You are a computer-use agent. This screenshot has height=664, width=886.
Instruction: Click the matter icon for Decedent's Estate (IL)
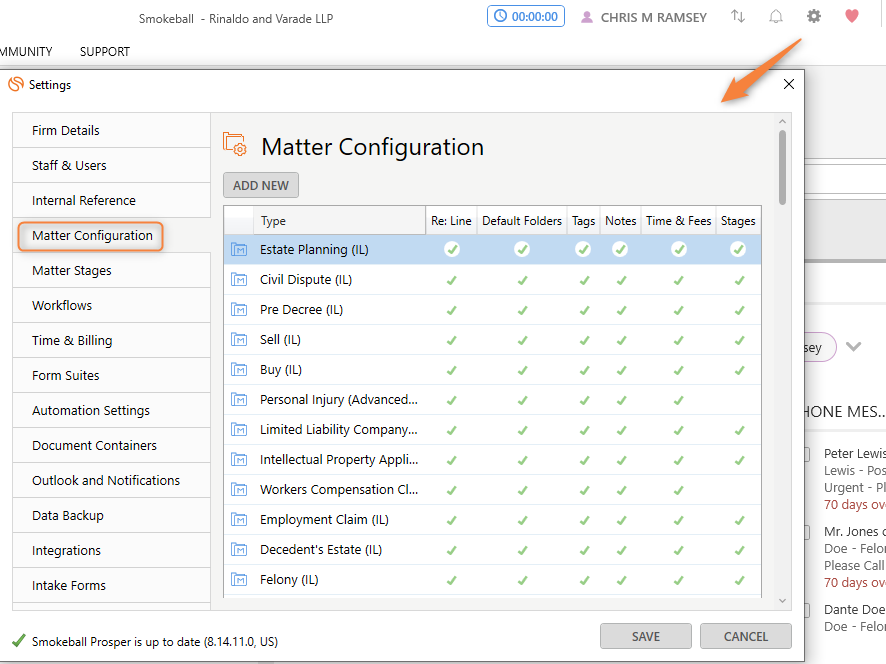(240, 549)
